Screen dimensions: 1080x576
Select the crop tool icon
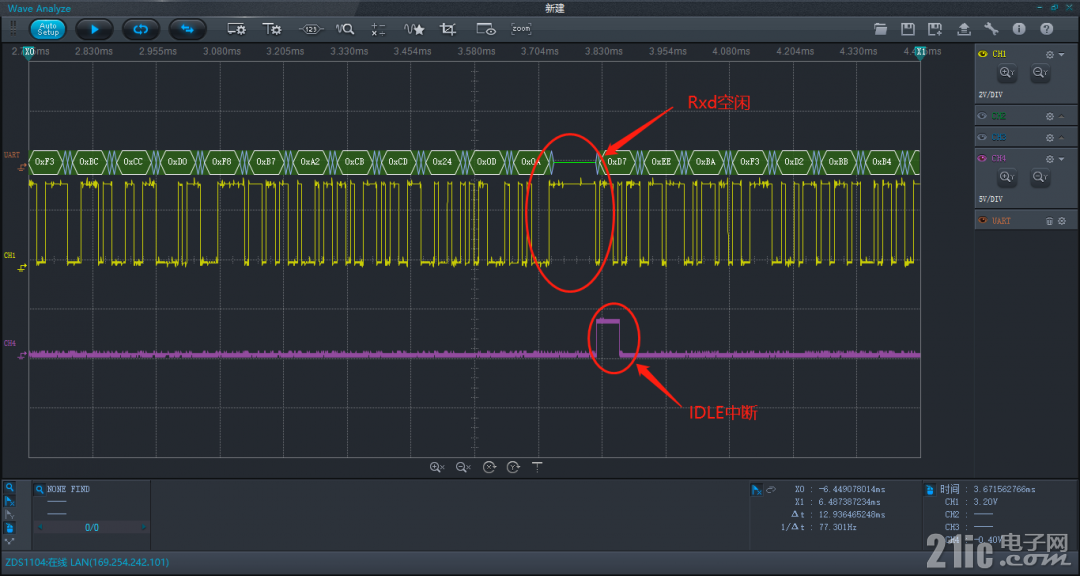[448, 29]
